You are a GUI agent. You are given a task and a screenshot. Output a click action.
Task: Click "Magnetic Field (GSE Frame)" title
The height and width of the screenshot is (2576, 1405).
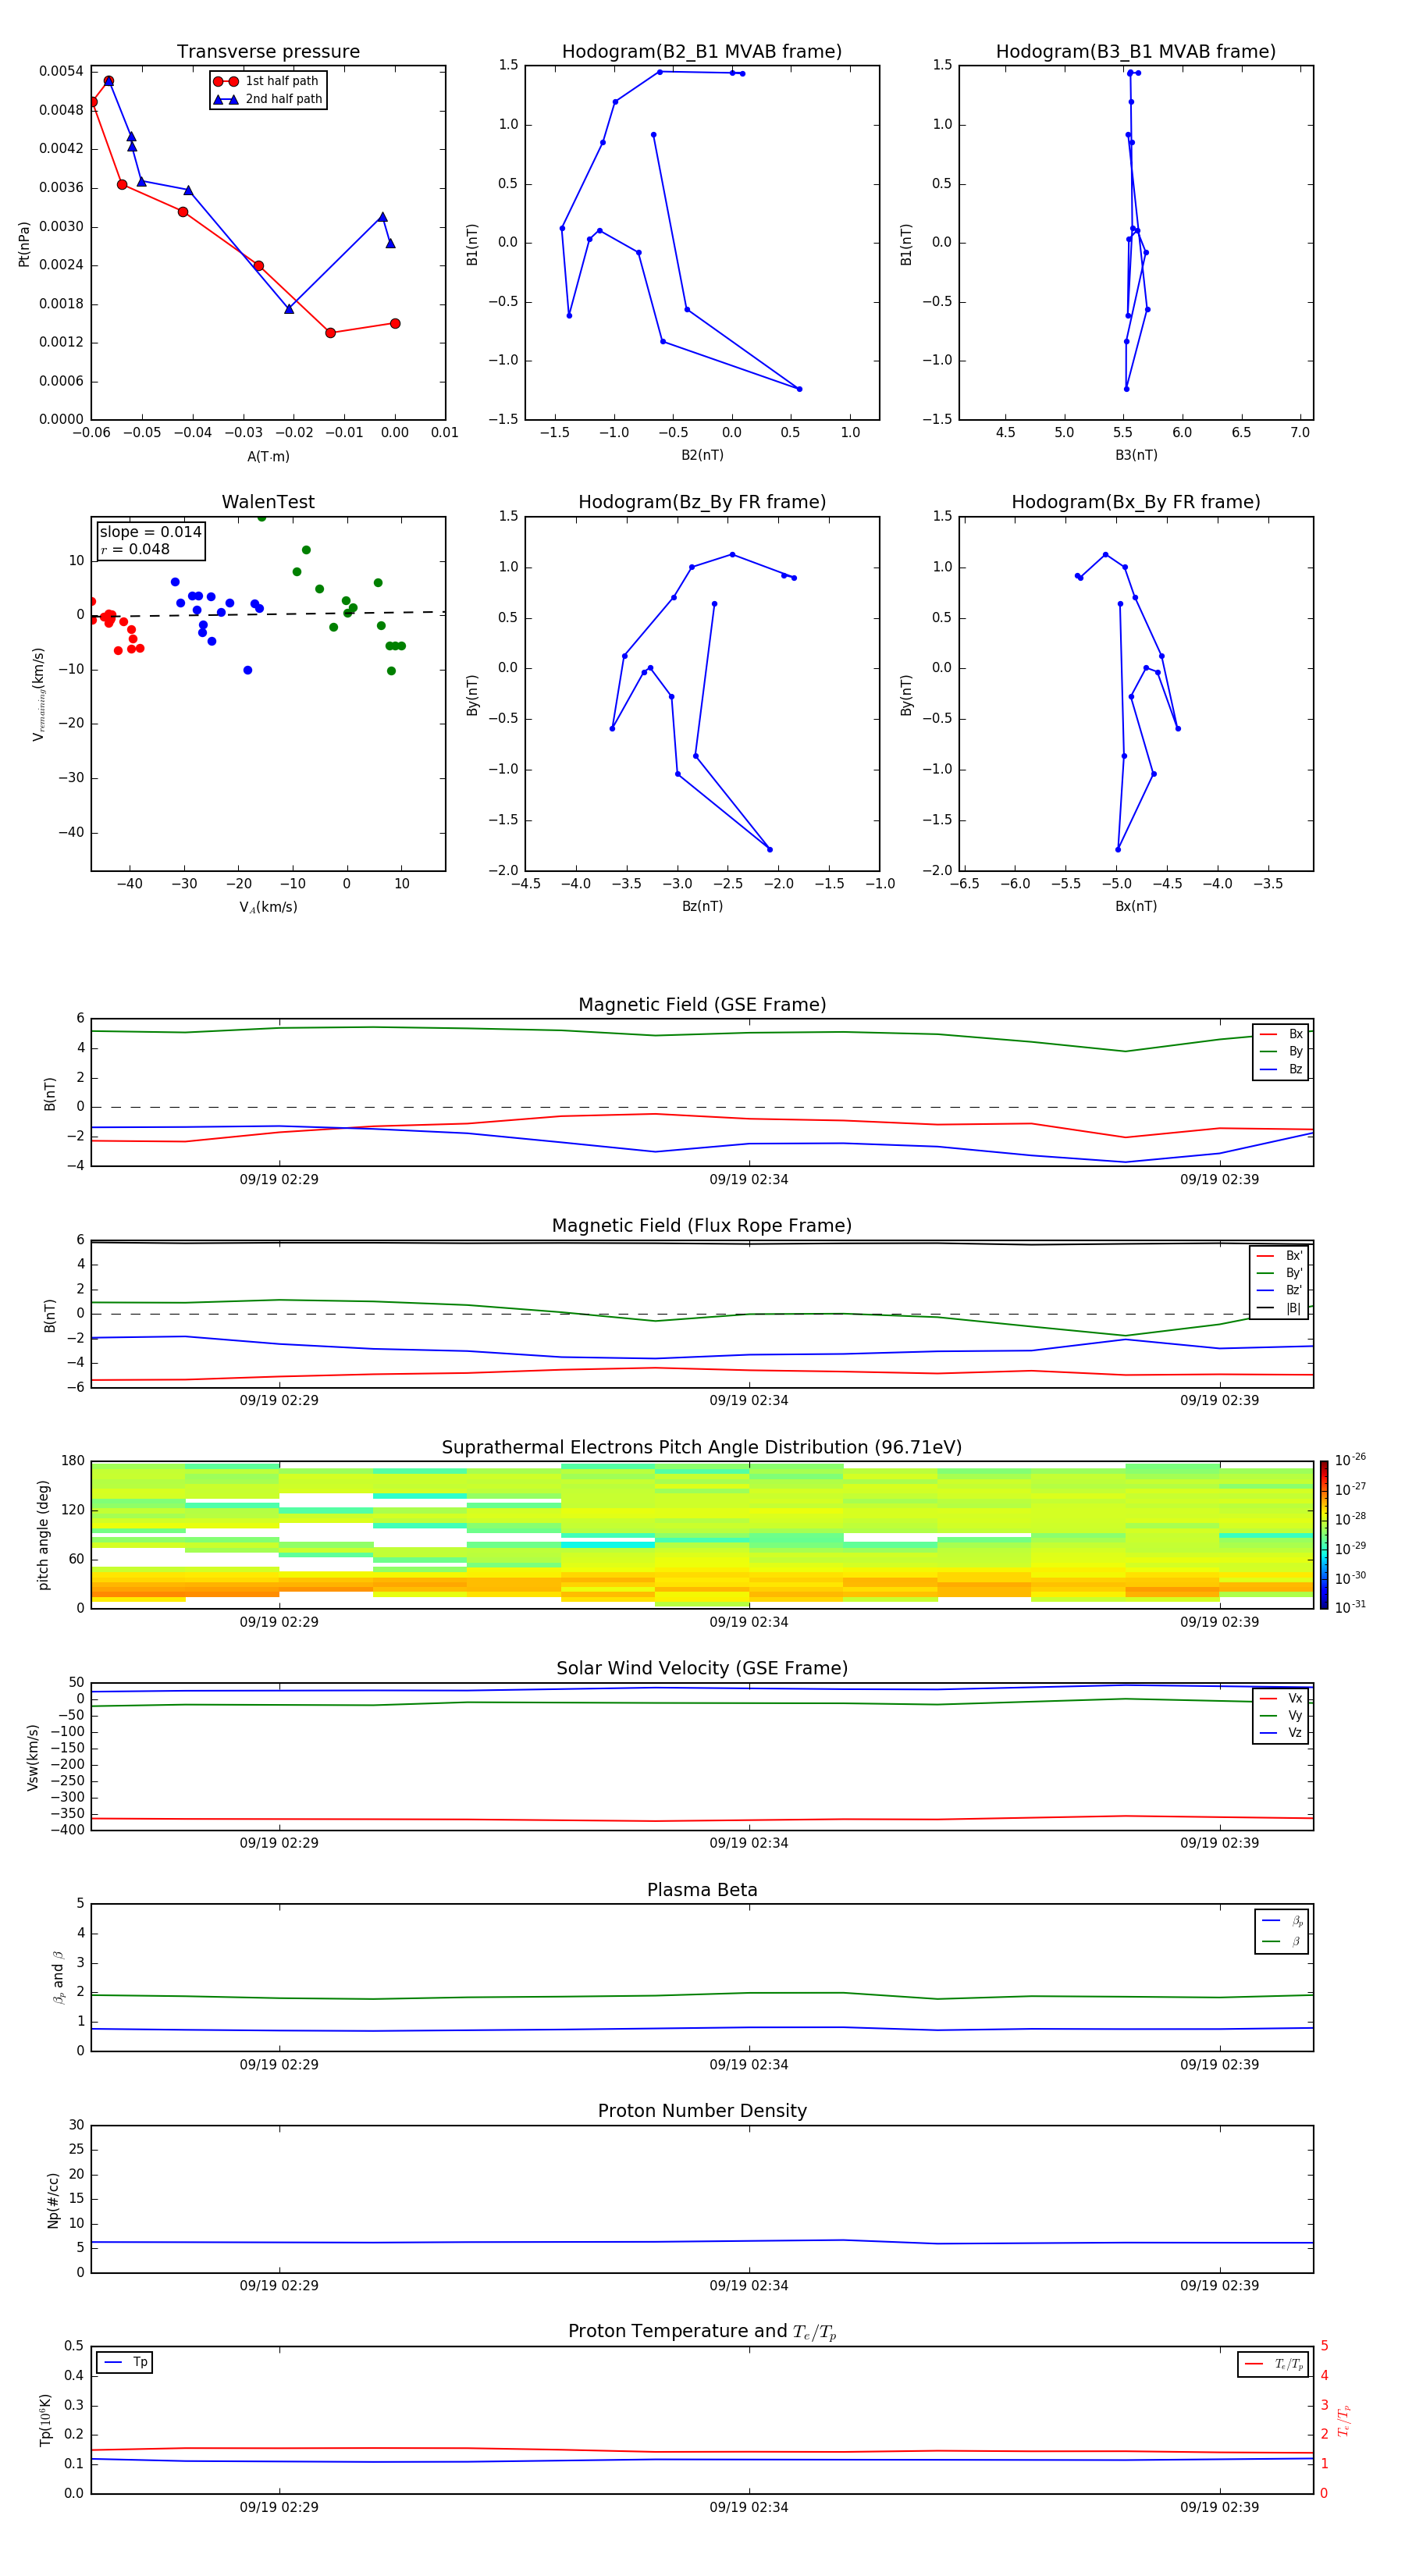pos(702,1005)
